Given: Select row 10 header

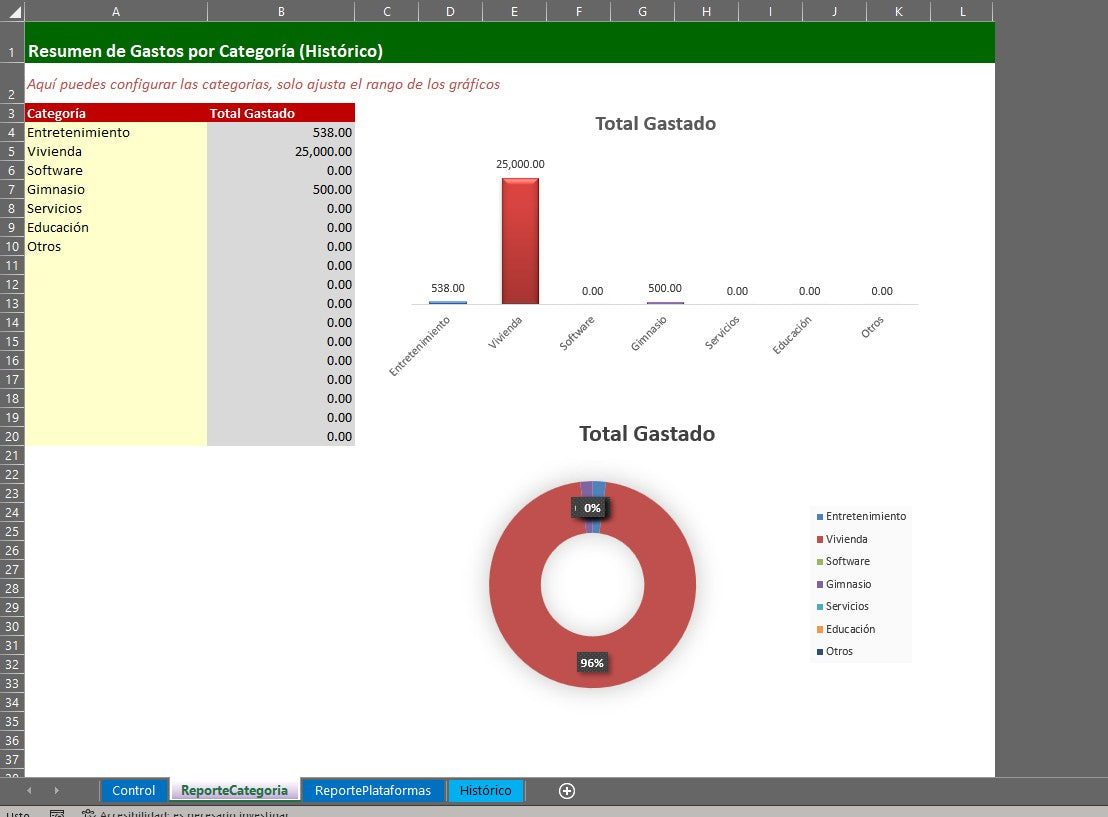Looking at the screenshot, I should point(12,247).
